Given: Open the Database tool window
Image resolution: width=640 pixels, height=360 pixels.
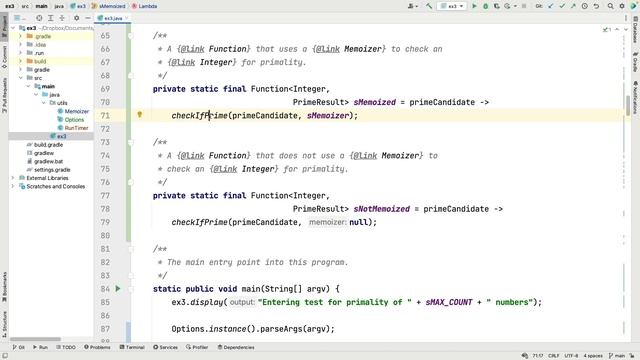Looking at the screenshot, I should pyautogui.click(x=636, y=30).
